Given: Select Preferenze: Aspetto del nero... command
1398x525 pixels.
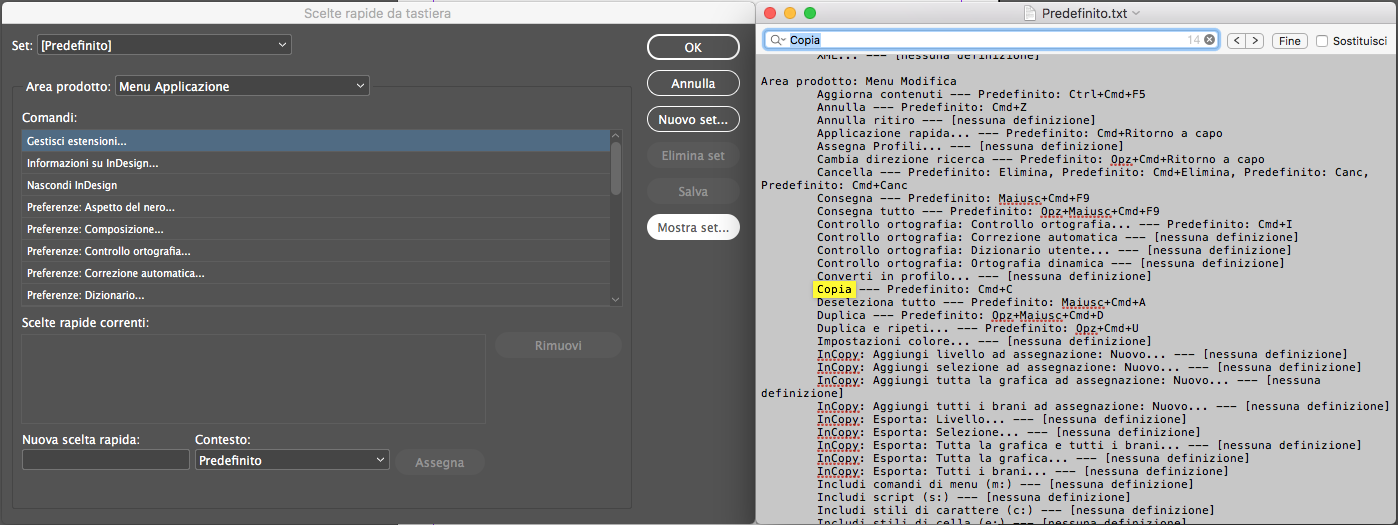Looking at the screenshot, I should [315, 207].
